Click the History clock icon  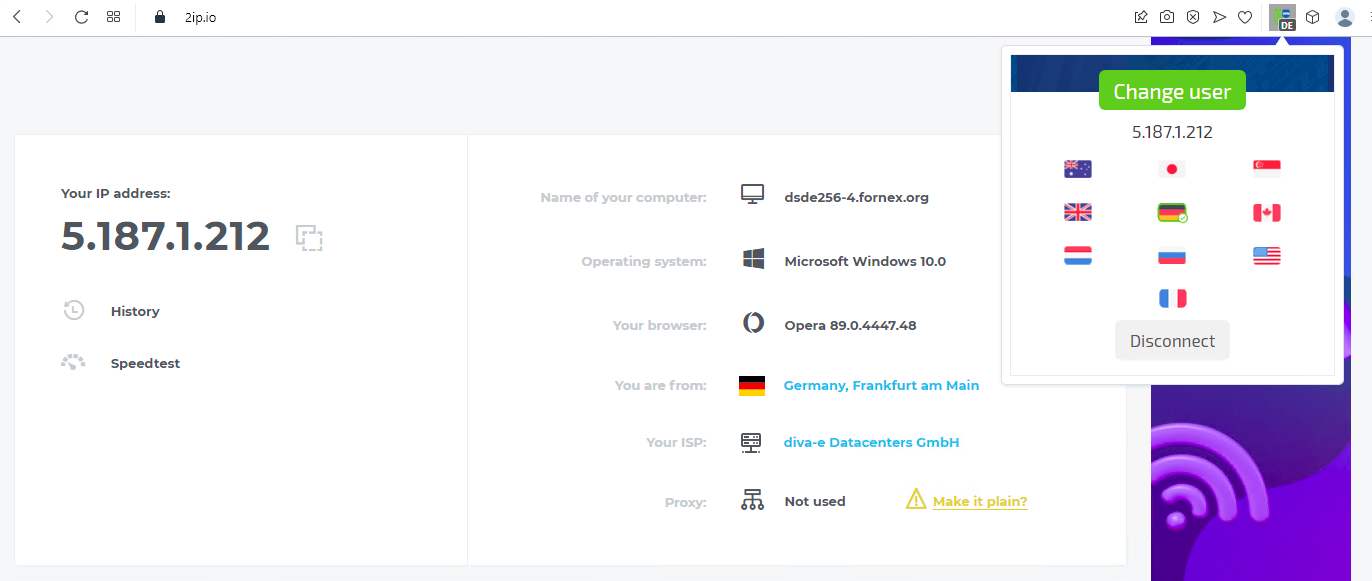tap(74, 311)
